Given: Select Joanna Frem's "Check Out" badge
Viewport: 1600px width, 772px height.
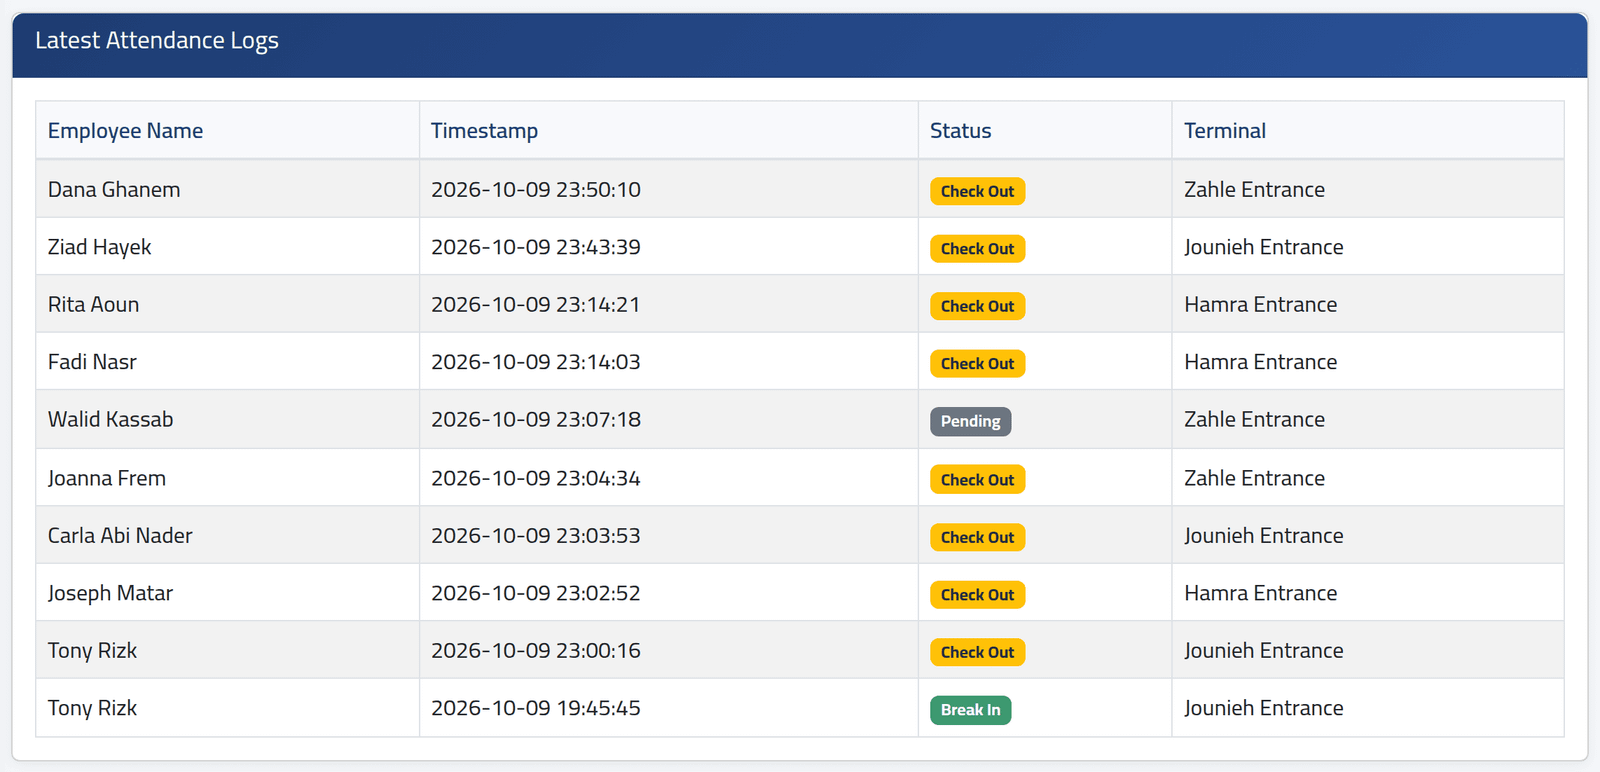Looking at the screenshot, I should [x=977, y=480].
